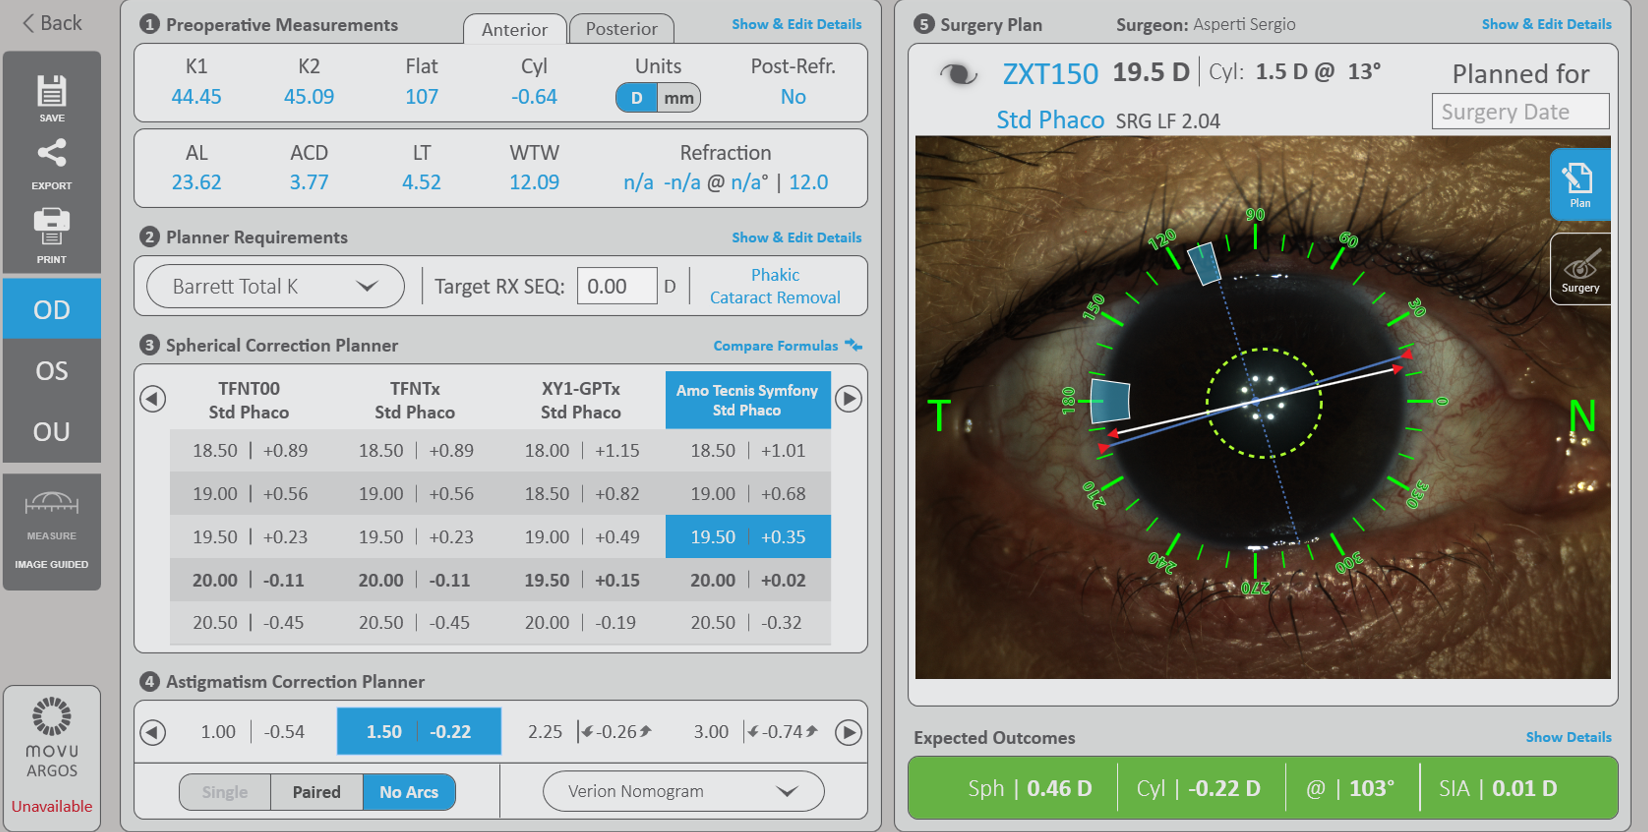1648x832 pixels.
Task: Click the Flat axis value 107
Action: coord(422,97)
